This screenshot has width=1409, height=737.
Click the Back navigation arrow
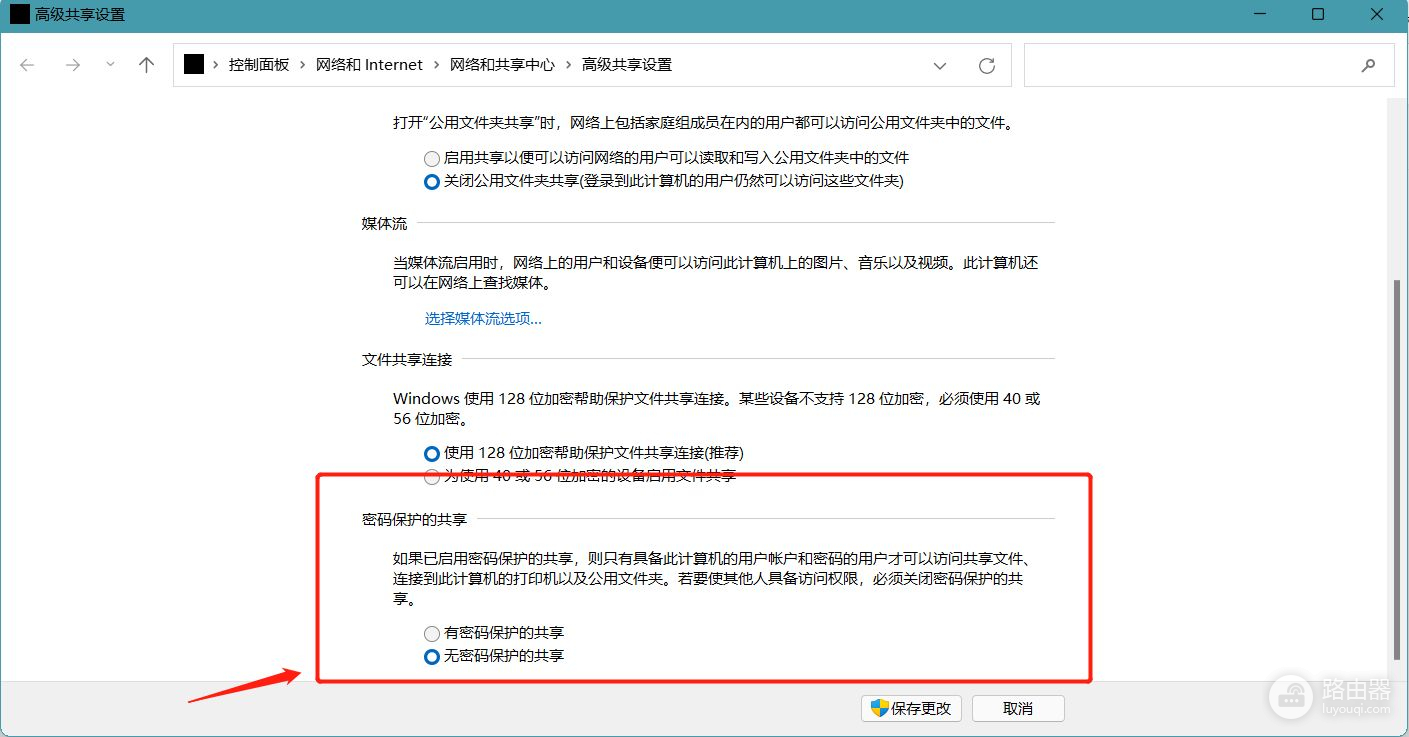(x=27, y=65)
